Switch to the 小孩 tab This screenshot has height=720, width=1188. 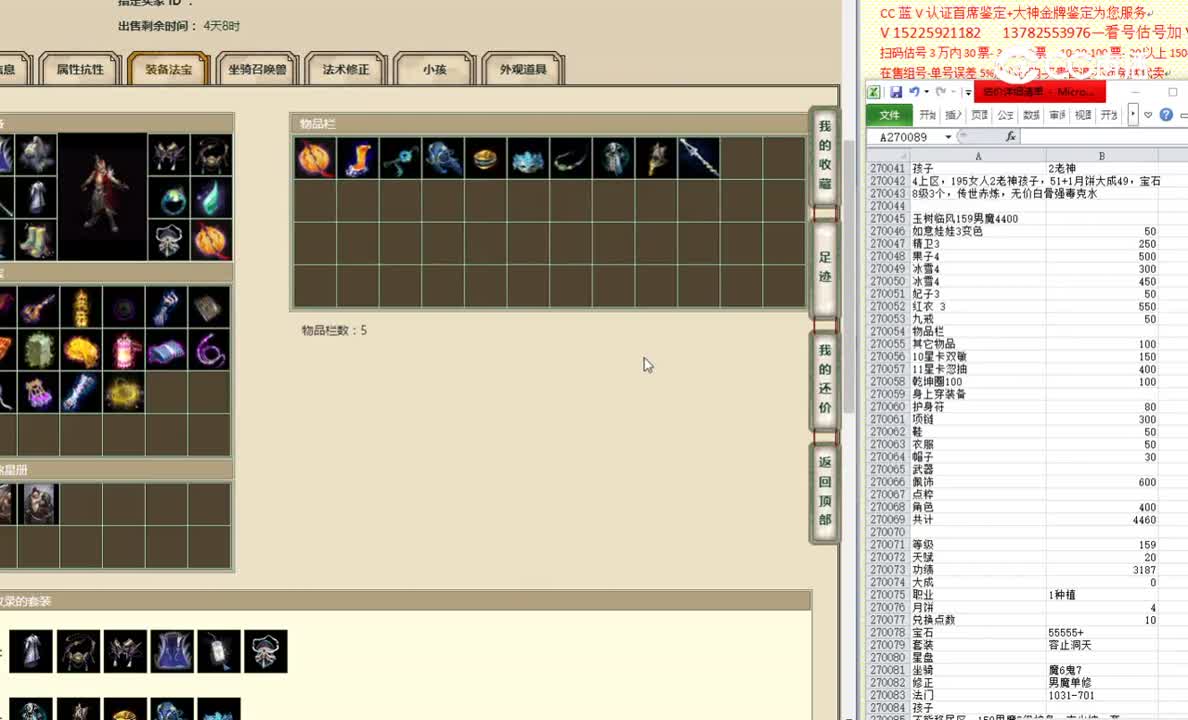(x=434, y=69)
